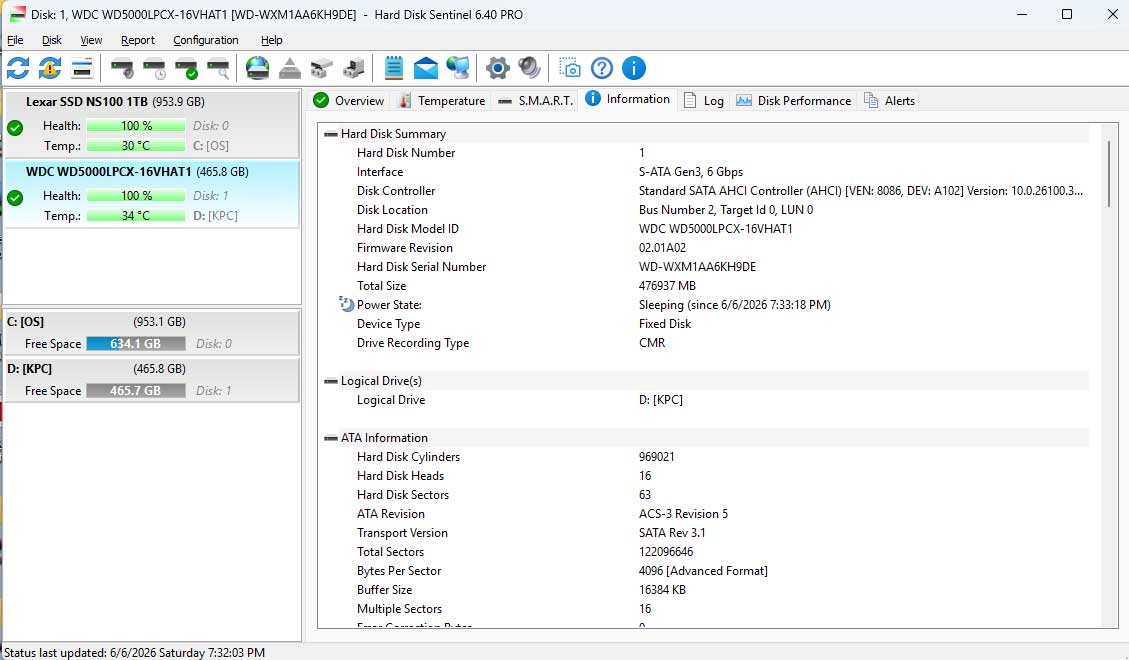Collapse the Hard Disk Summary section

pos(330,134)
